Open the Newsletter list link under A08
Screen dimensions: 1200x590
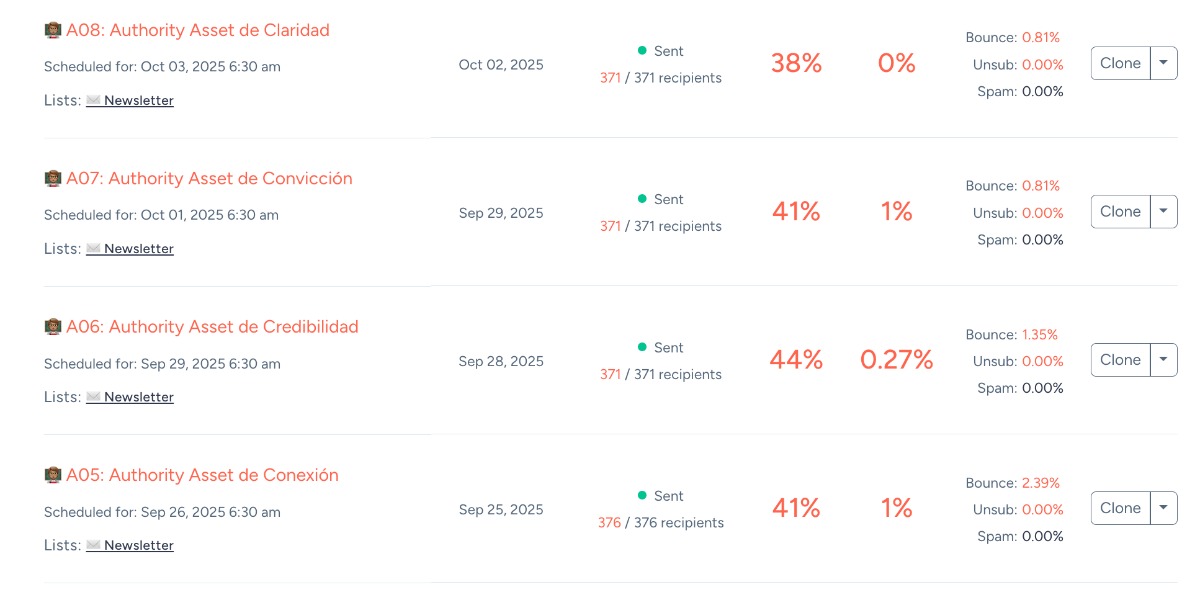point(138,100)
